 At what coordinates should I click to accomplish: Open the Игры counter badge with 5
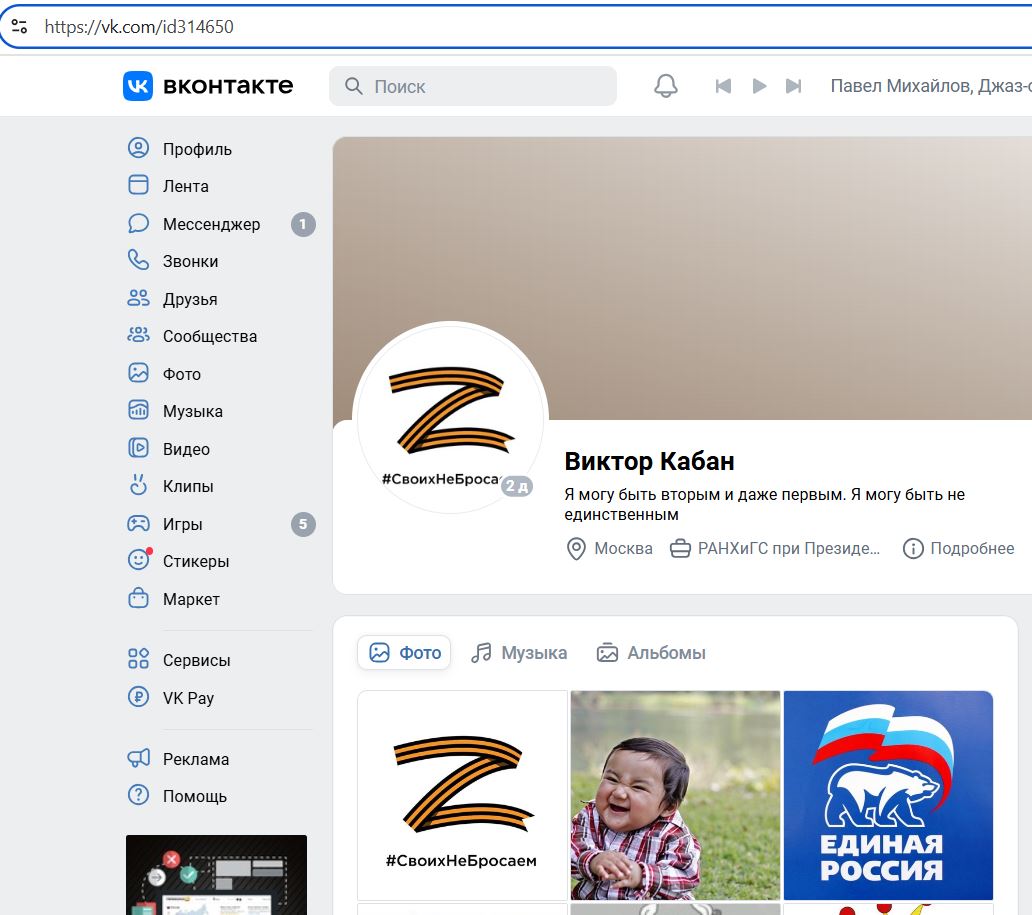tap(303, 525)
